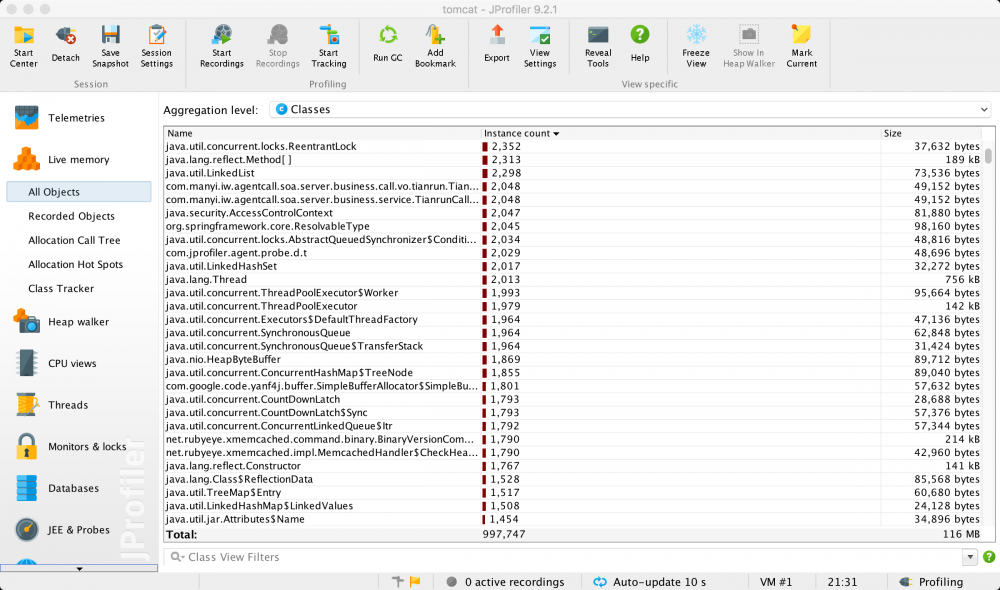Sort table by the Size column

[x=930, y=133]
